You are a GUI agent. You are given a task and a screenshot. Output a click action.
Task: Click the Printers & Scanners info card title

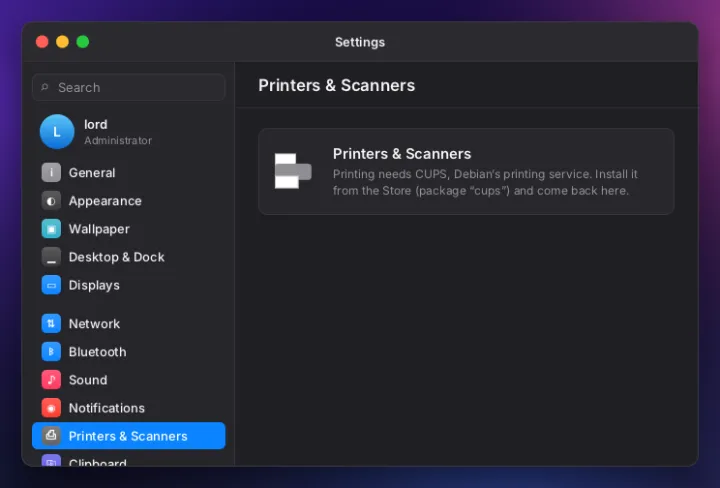coord(402,154)
